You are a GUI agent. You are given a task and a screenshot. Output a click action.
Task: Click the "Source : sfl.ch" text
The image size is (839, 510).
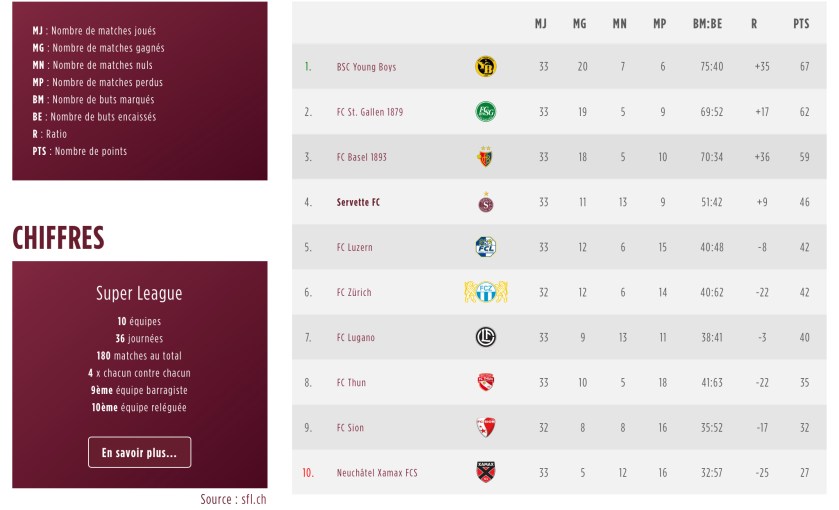233,498
